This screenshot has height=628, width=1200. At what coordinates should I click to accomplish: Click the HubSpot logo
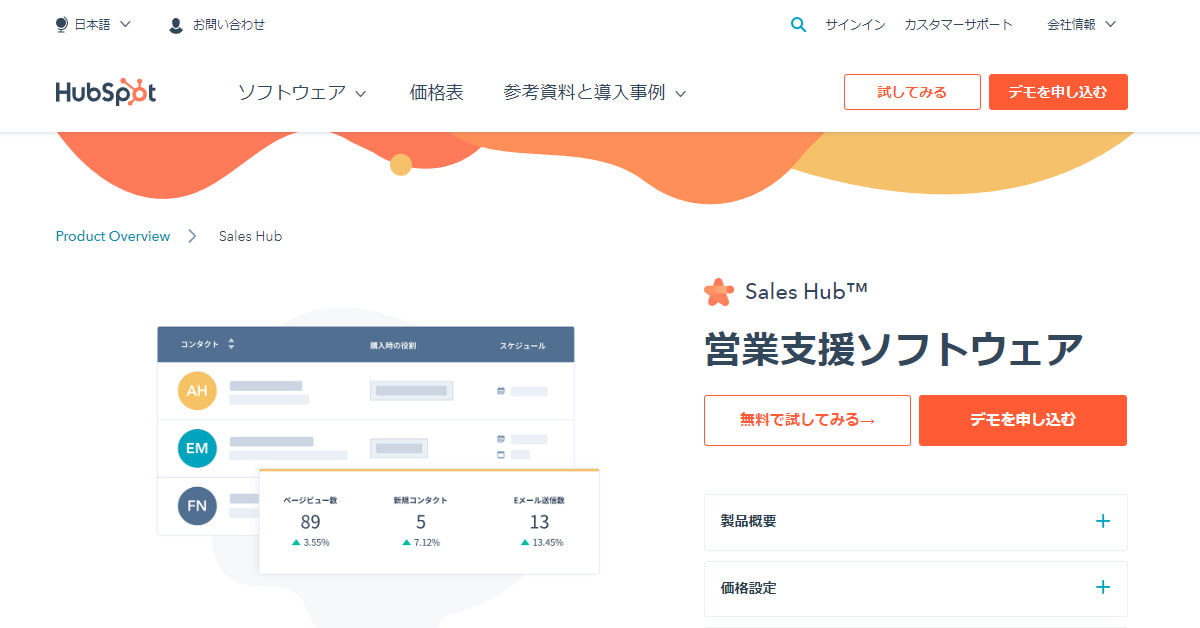[106, 92]
